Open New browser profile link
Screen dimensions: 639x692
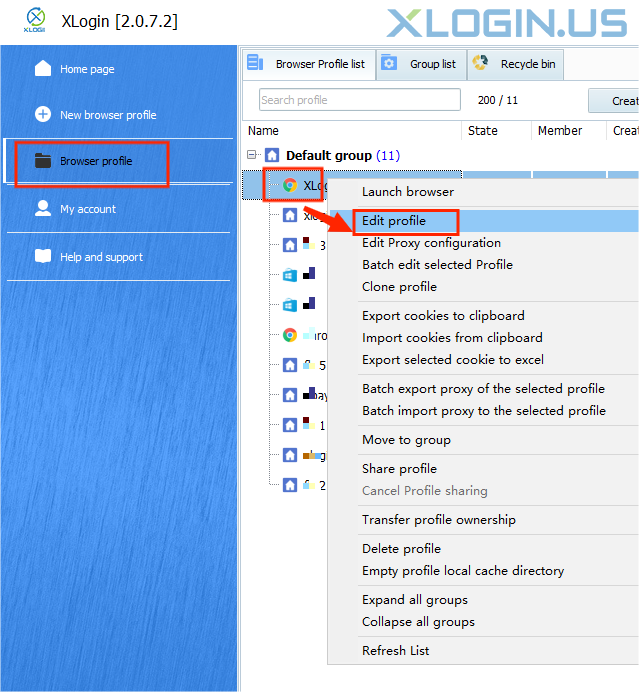tap(108, 115)
